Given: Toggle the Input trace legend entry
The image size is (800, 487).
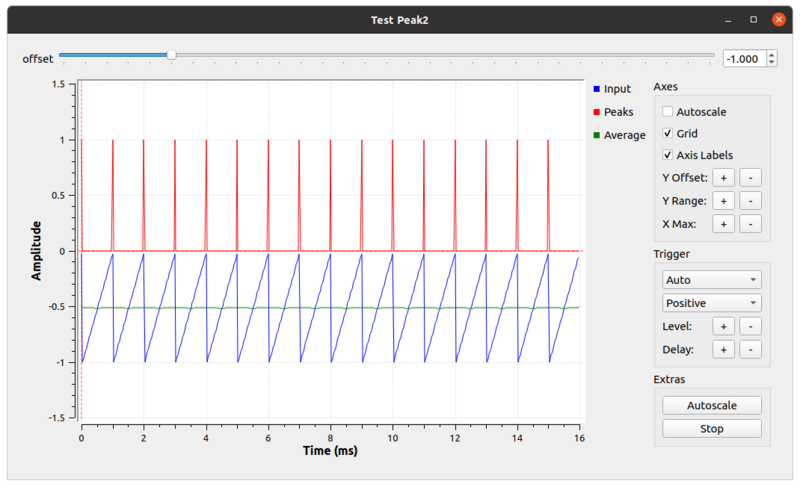Looking at the screenshot, I should (x=612, y=89).
